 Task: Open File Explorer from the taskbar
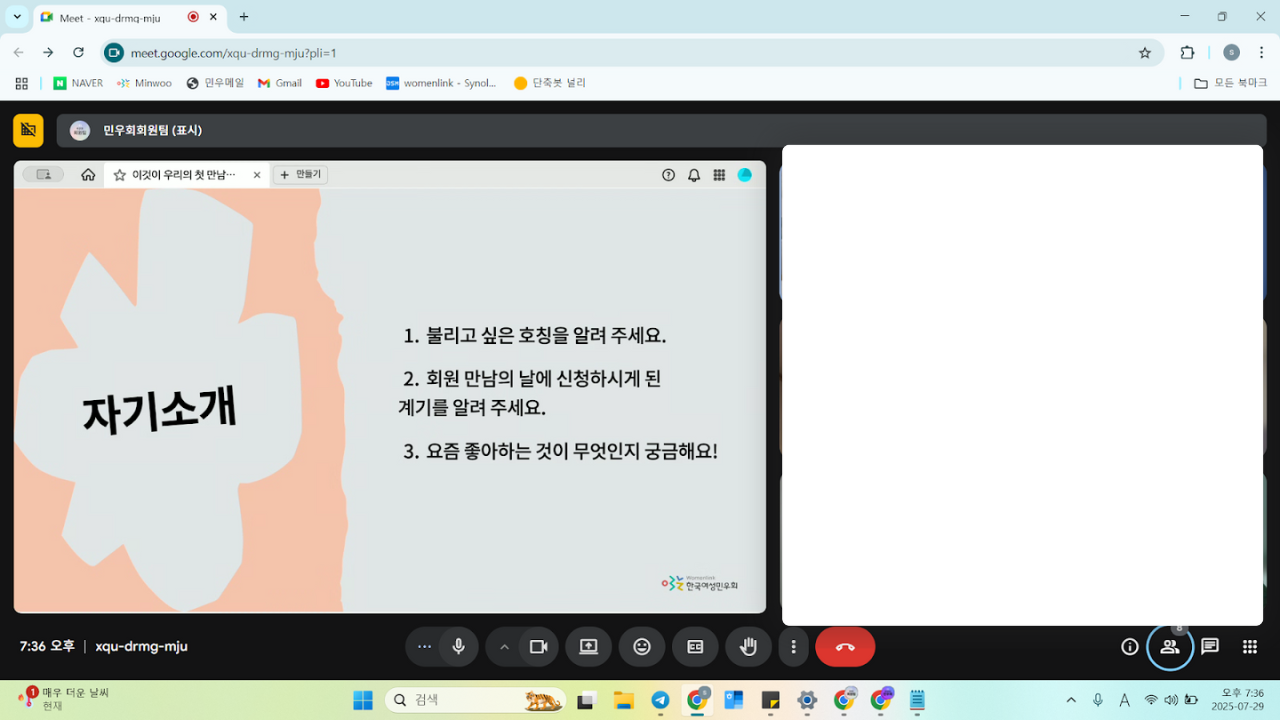(624, 700)
